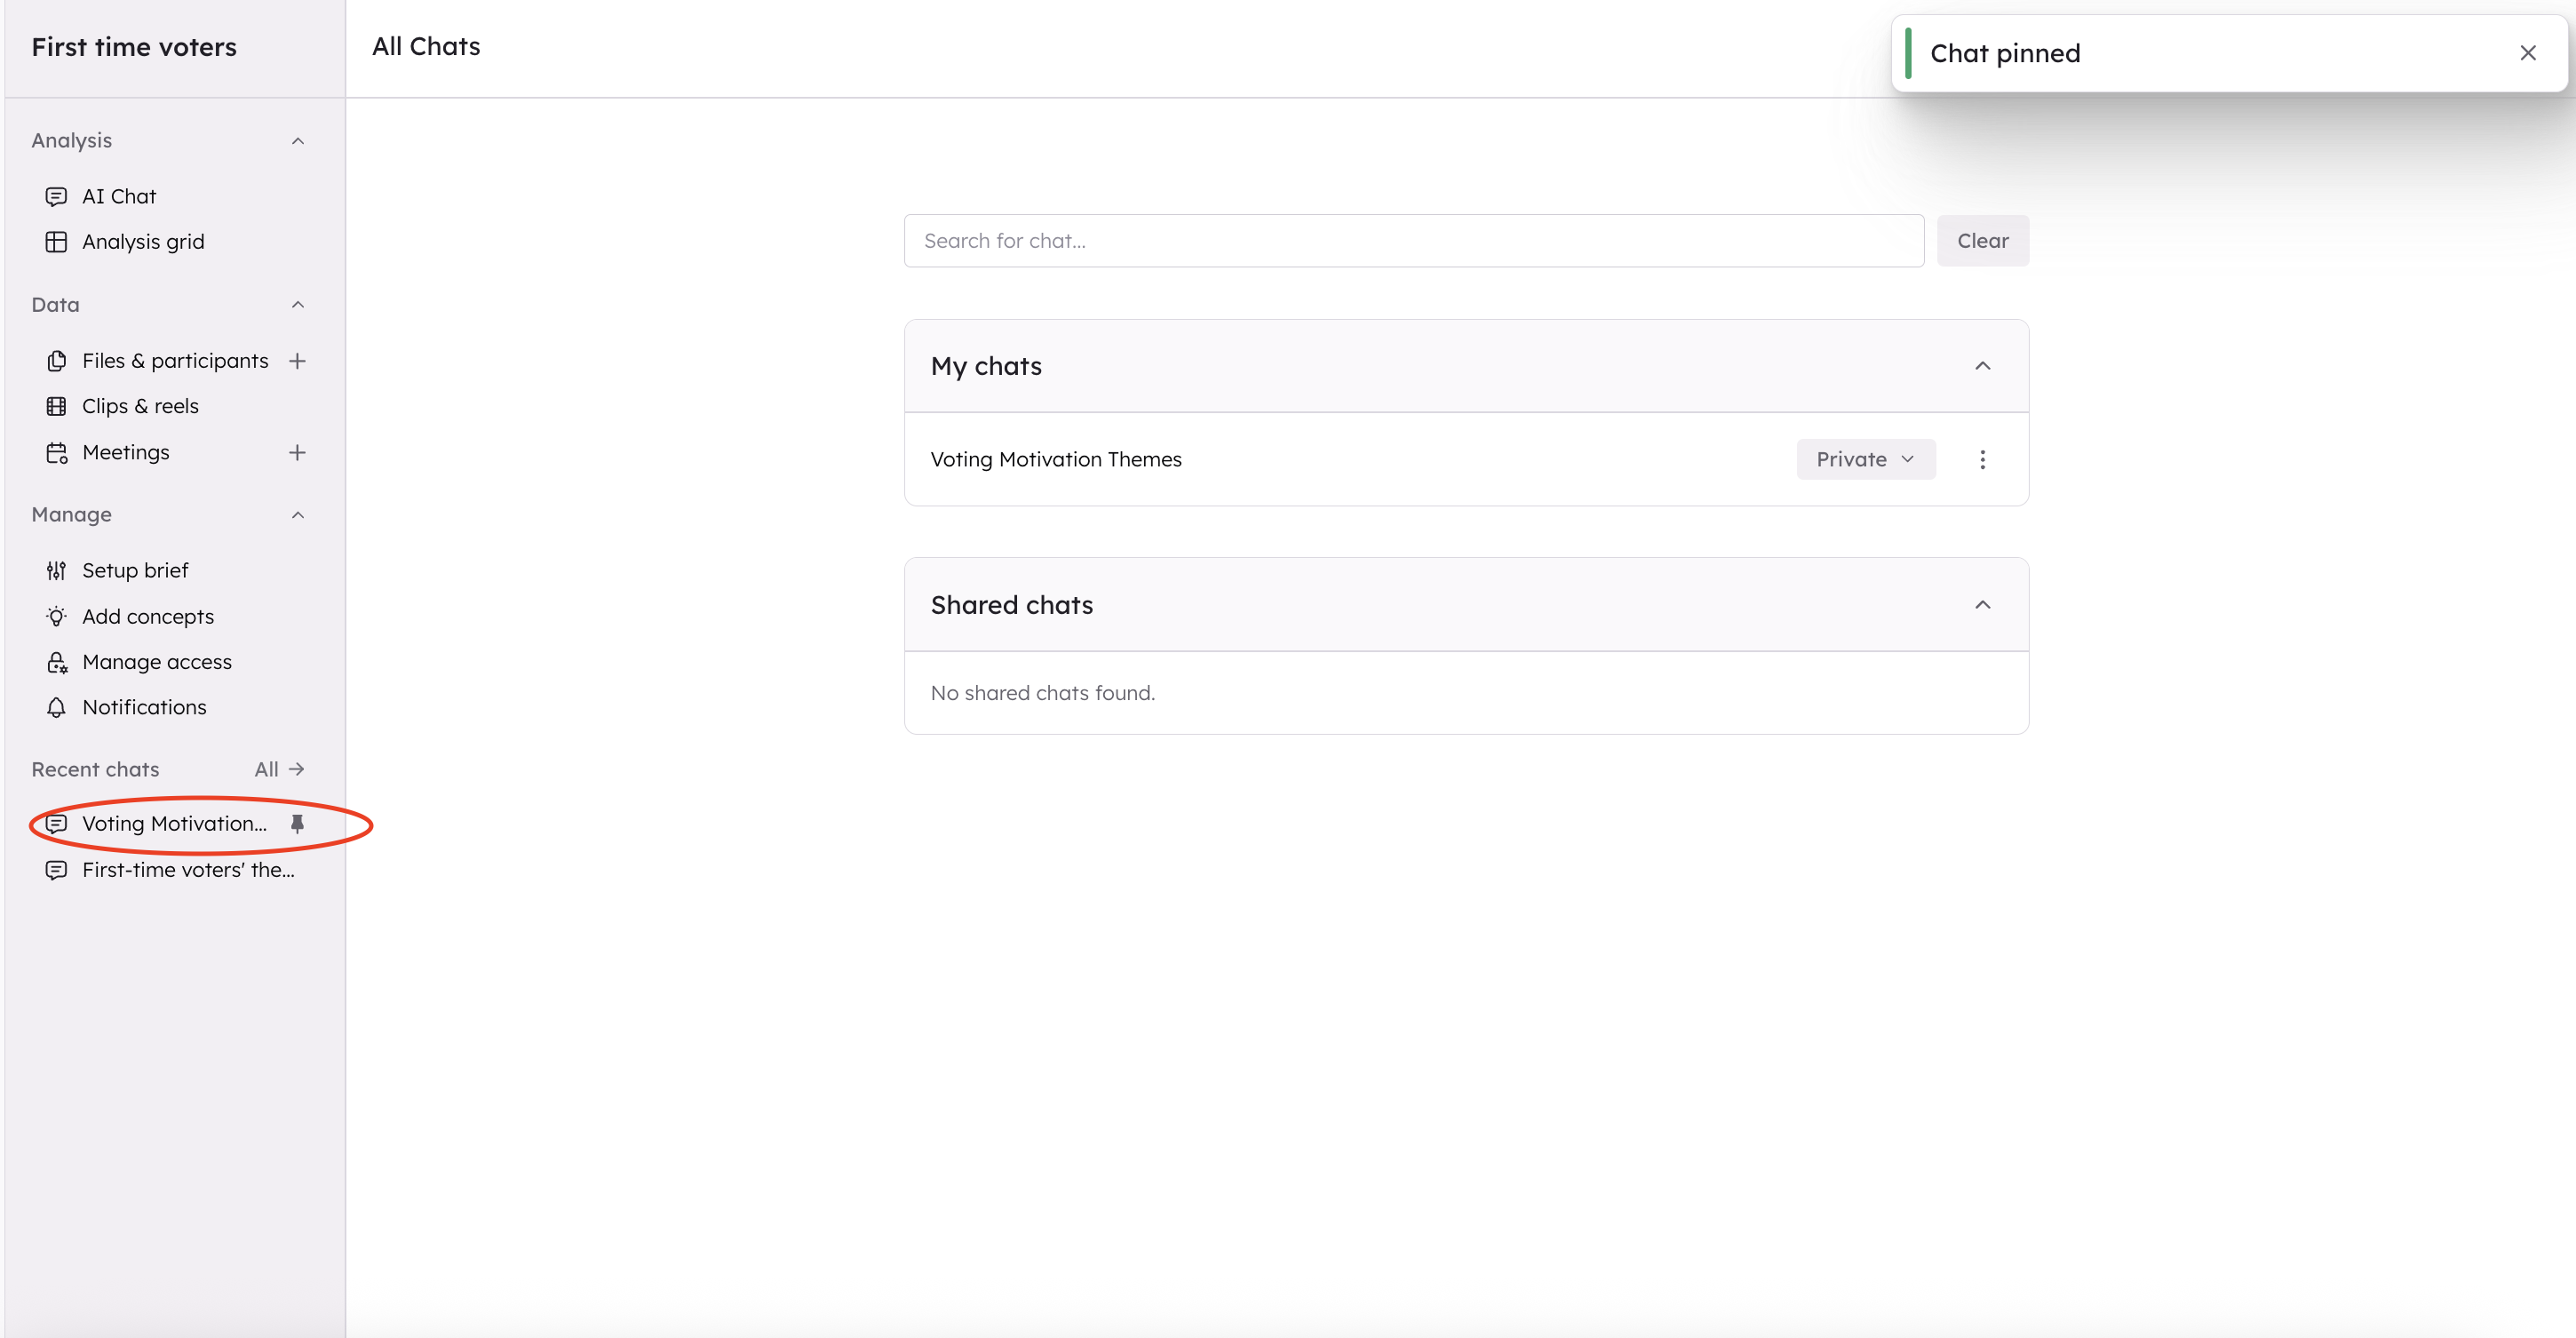Open Manage access menu item

[x=156, y=662]
